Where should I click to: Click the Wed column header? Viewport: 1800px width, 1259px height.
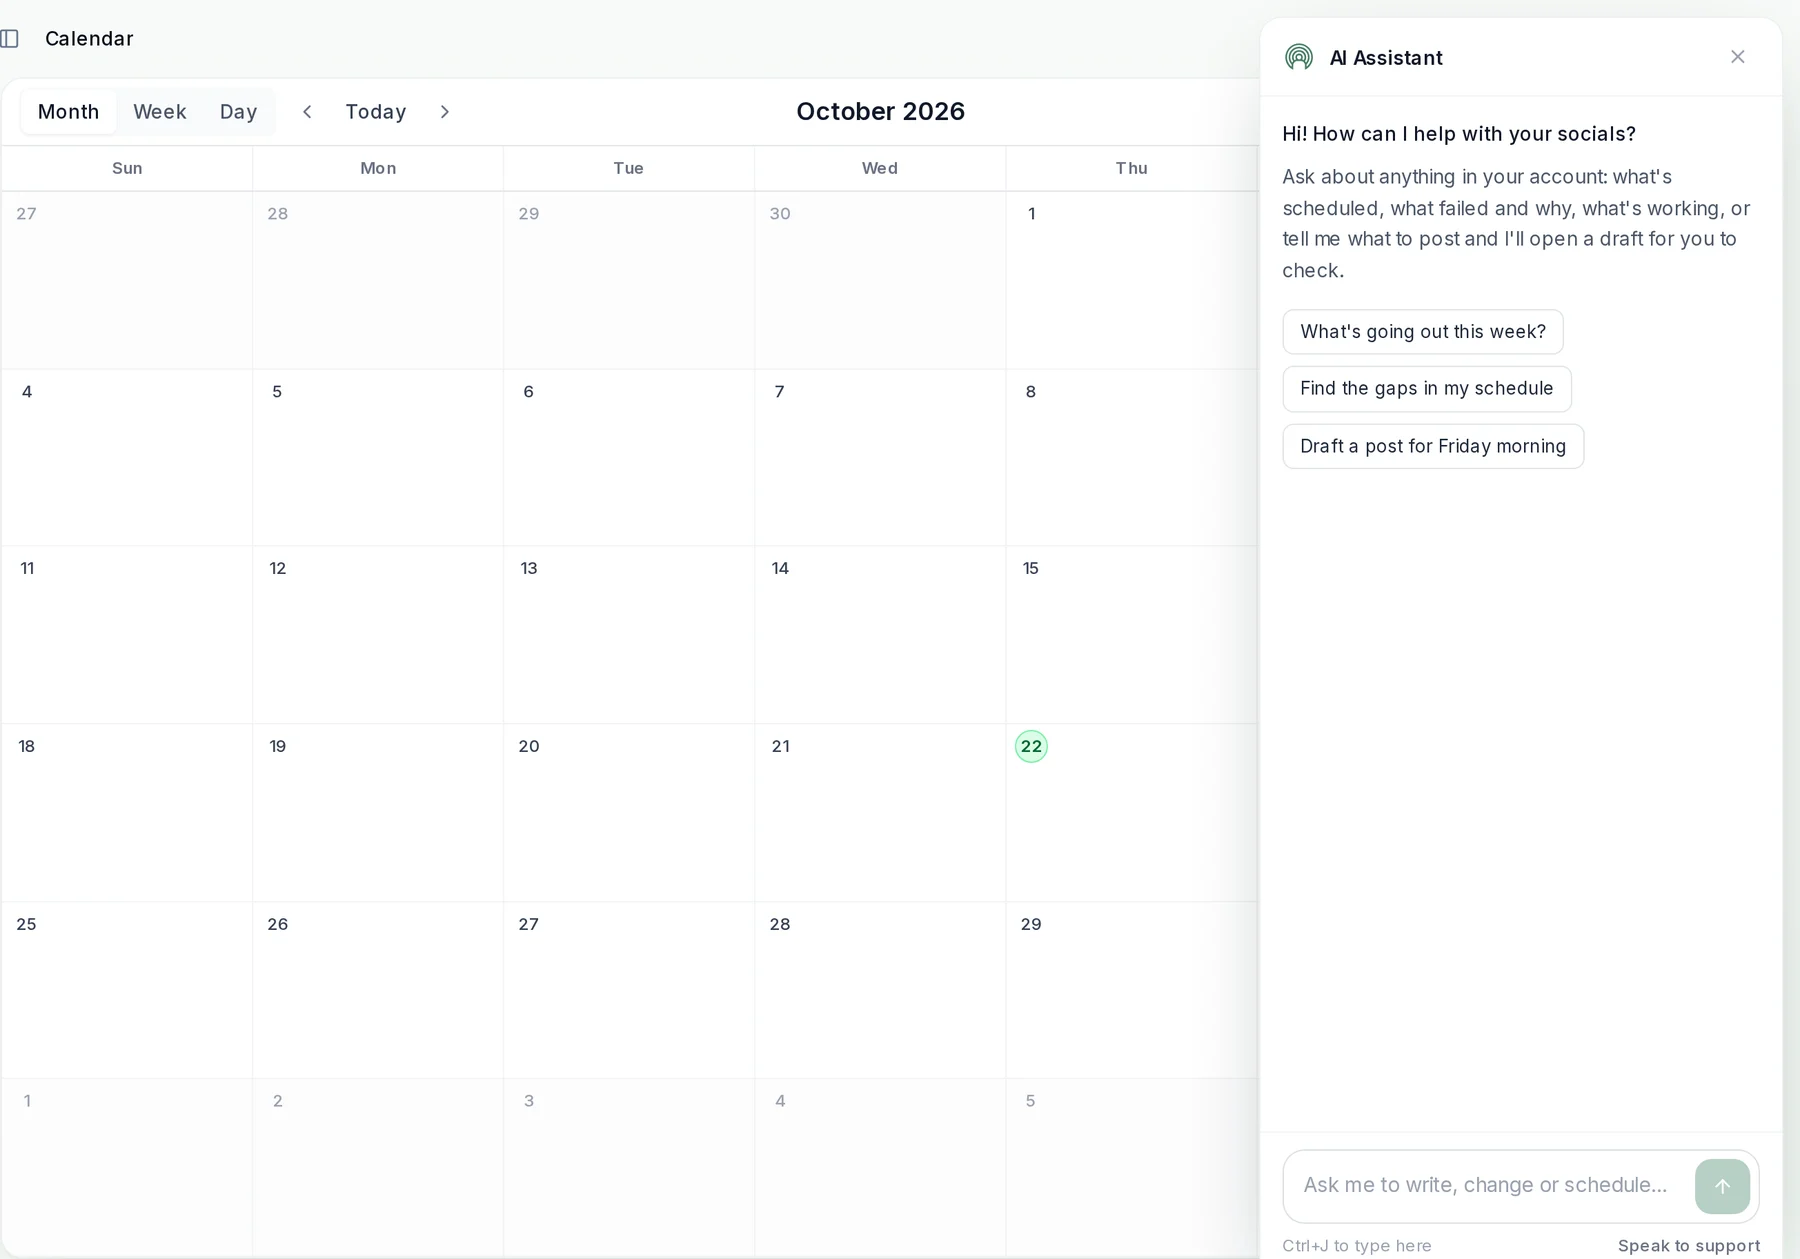(x=880, y=168)
